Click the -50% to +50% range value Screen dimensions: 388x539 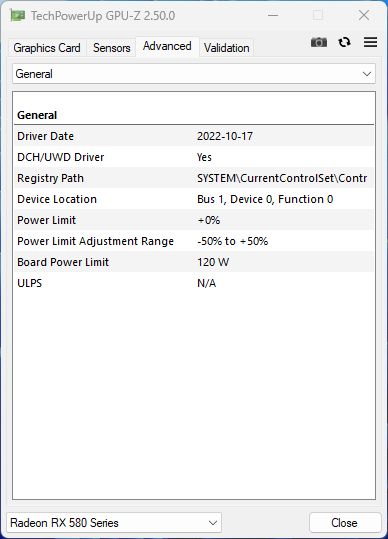(x=233, y=241)
